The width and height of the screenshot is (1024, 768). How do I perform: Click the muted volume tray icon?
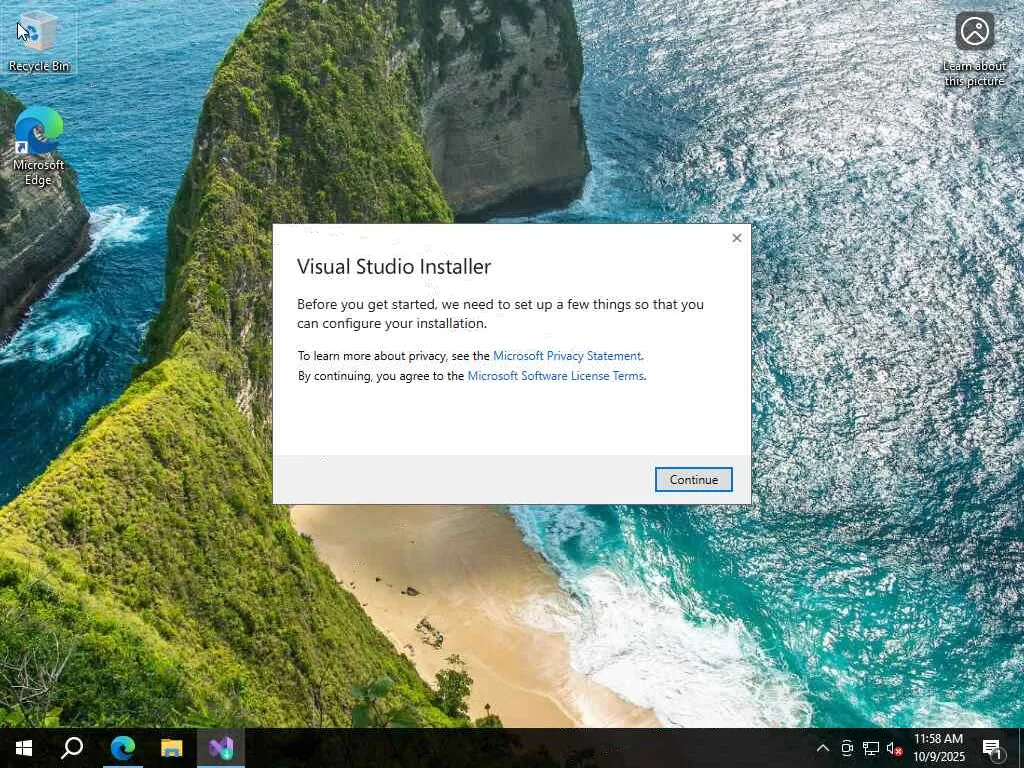tap(894, 748)
